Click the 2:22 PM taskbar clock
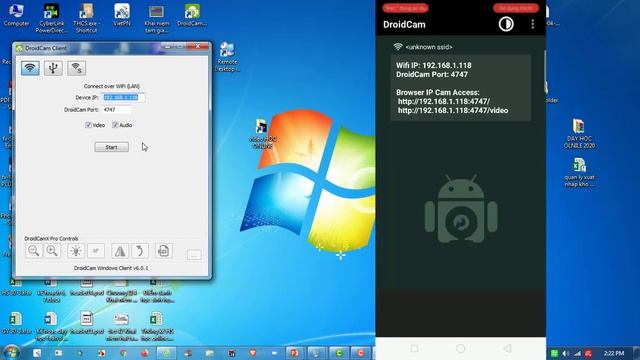This screenshot has width=640, height=360. click(614, 353)
